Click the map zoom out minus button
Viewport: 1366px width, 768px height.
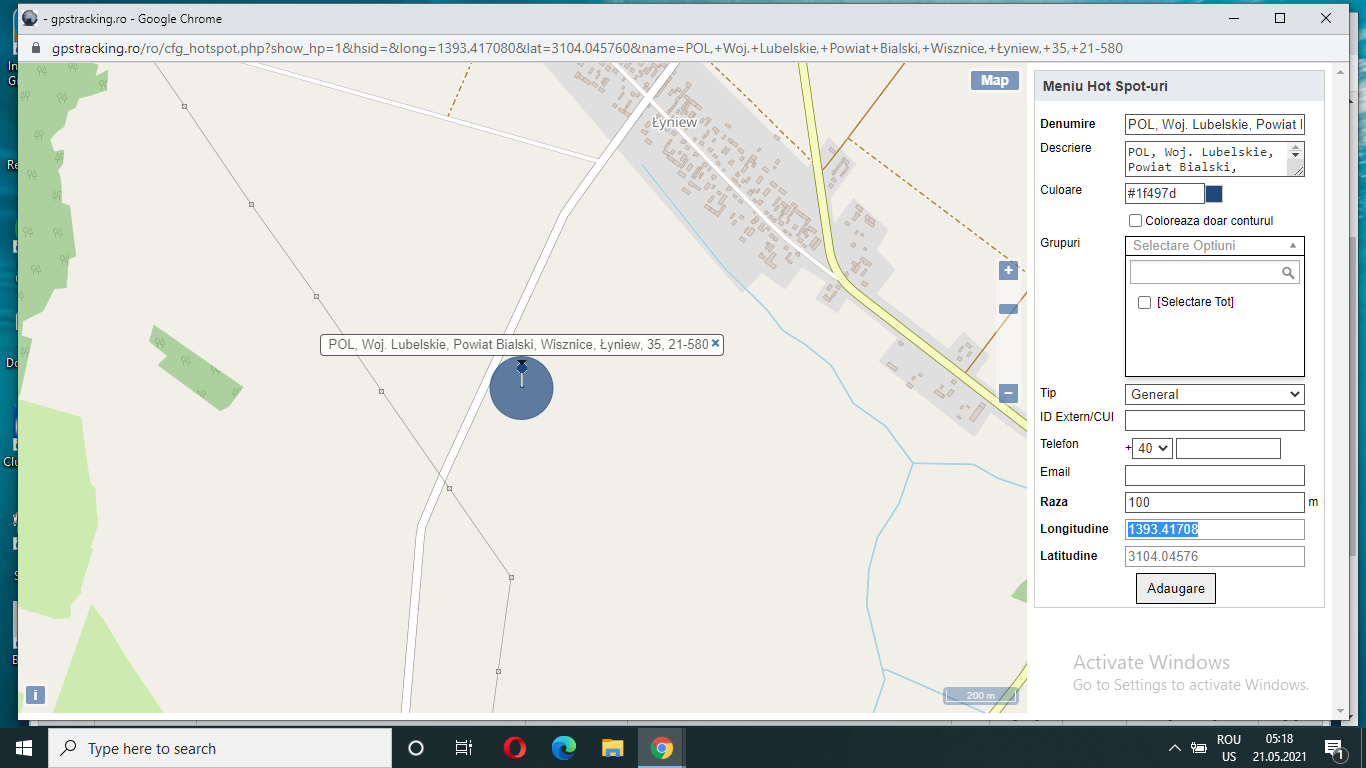point(1008,394)
